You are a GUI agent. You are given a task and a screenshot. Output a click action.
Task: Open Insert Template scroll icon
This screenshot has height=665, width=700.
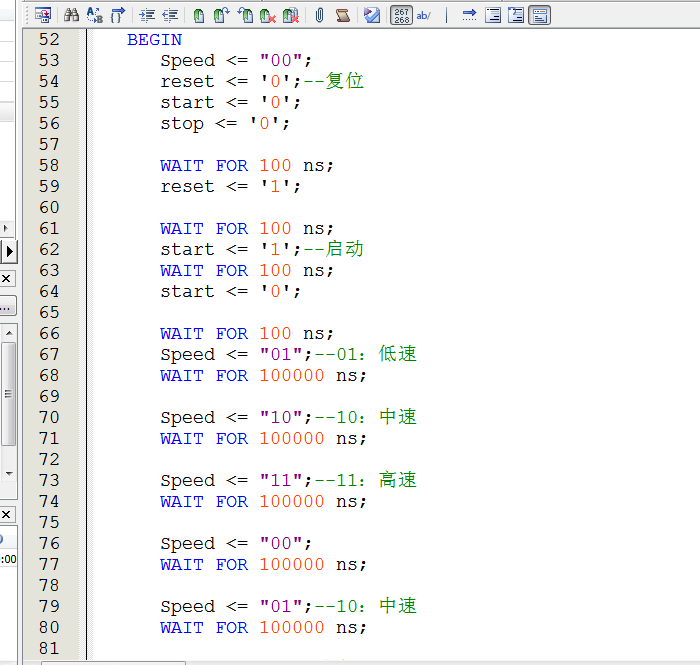[x=342, y=15]
